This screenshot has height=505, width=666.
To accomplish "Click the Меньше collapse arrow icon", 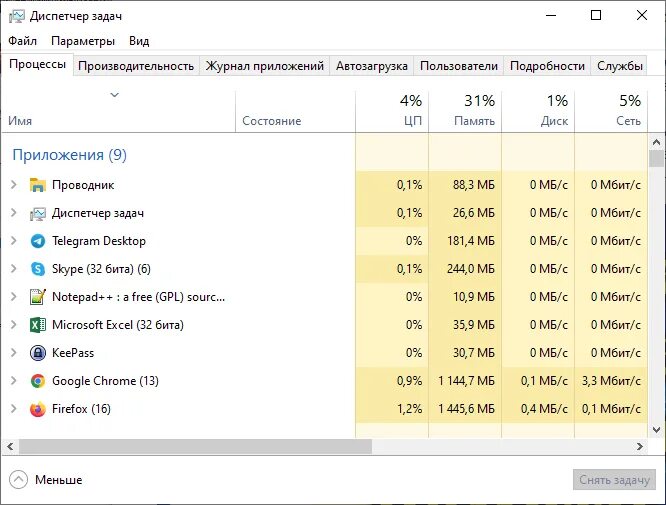I will 18,480.
